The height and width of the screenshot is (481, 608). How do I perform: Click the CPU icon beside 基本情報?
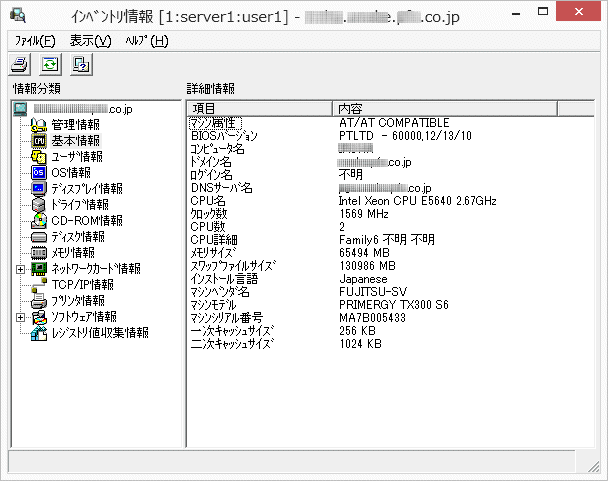(x=39, y=140)
